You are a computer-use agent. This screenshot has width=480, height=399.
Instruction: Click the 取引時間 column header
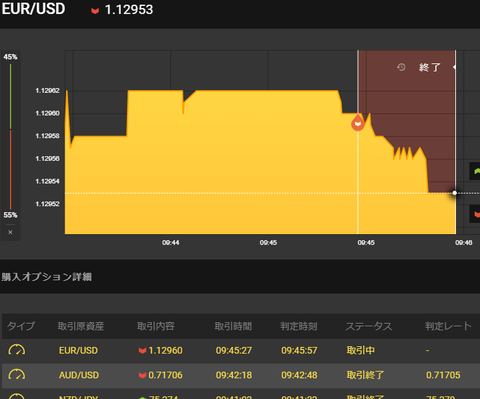pos(233,326)
